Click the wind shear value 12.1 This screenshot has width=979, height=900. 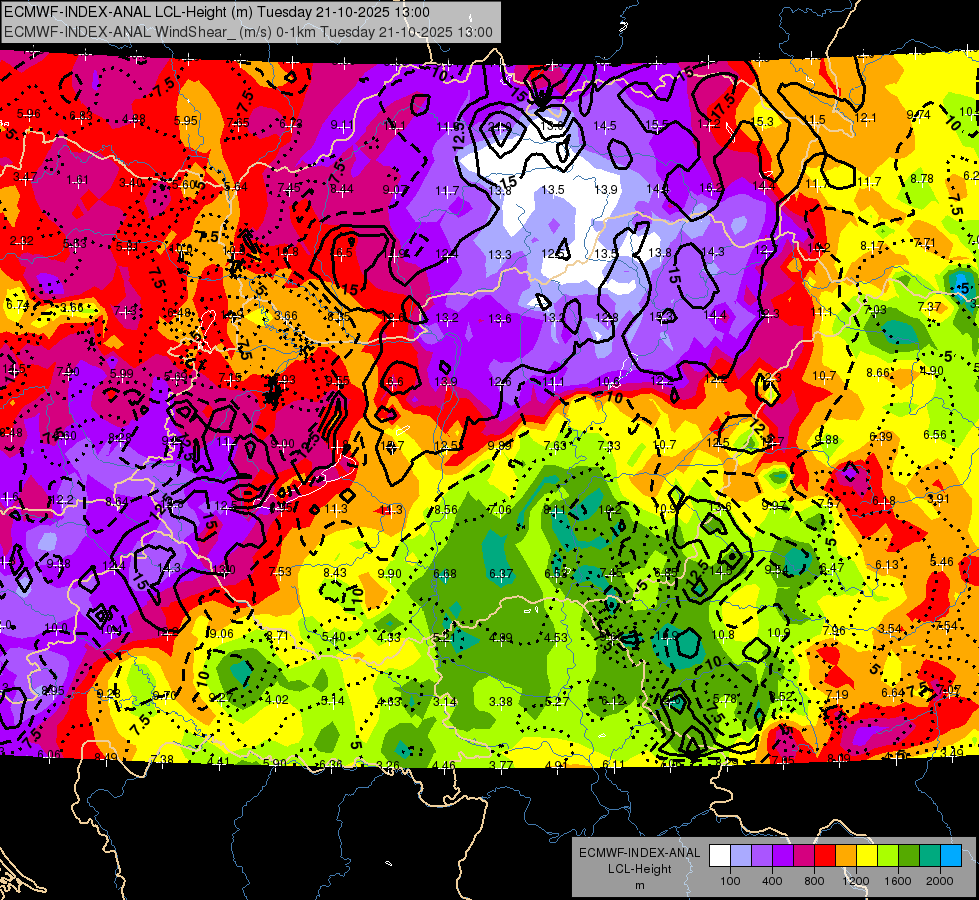coord(865,118)
